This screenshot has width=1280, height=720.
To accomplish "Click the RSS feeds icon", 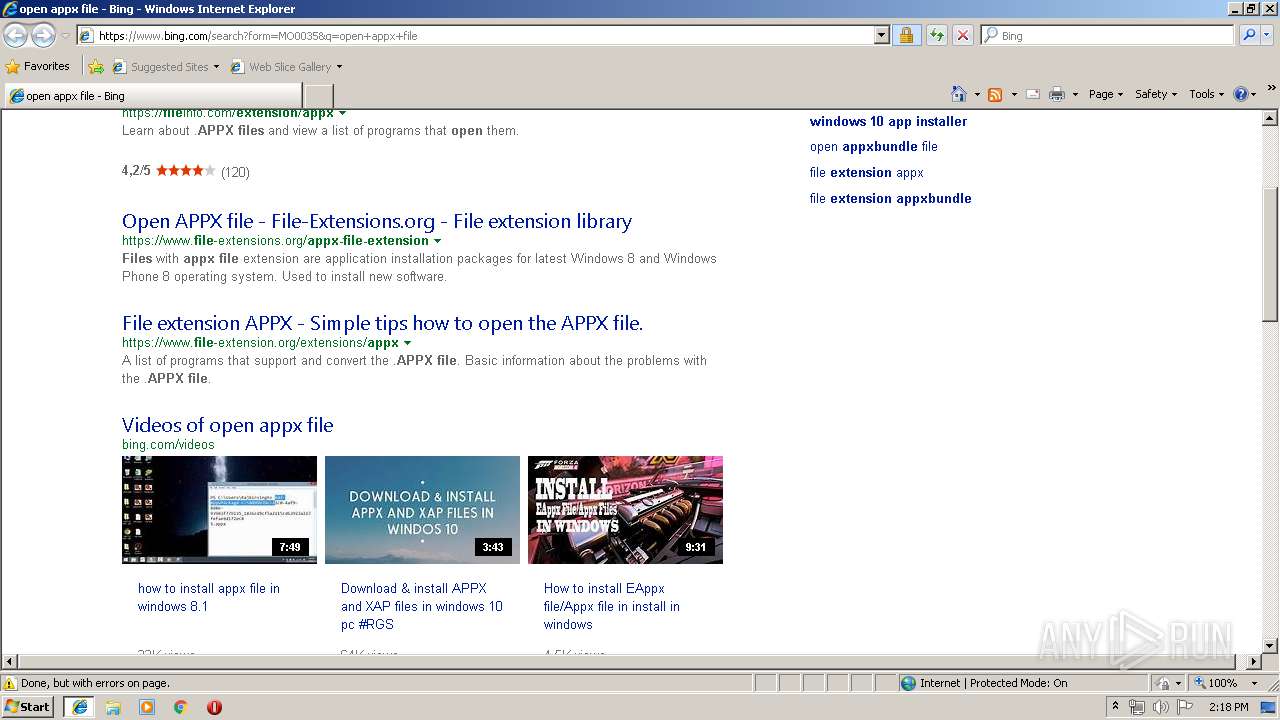I will coord(995,94).
